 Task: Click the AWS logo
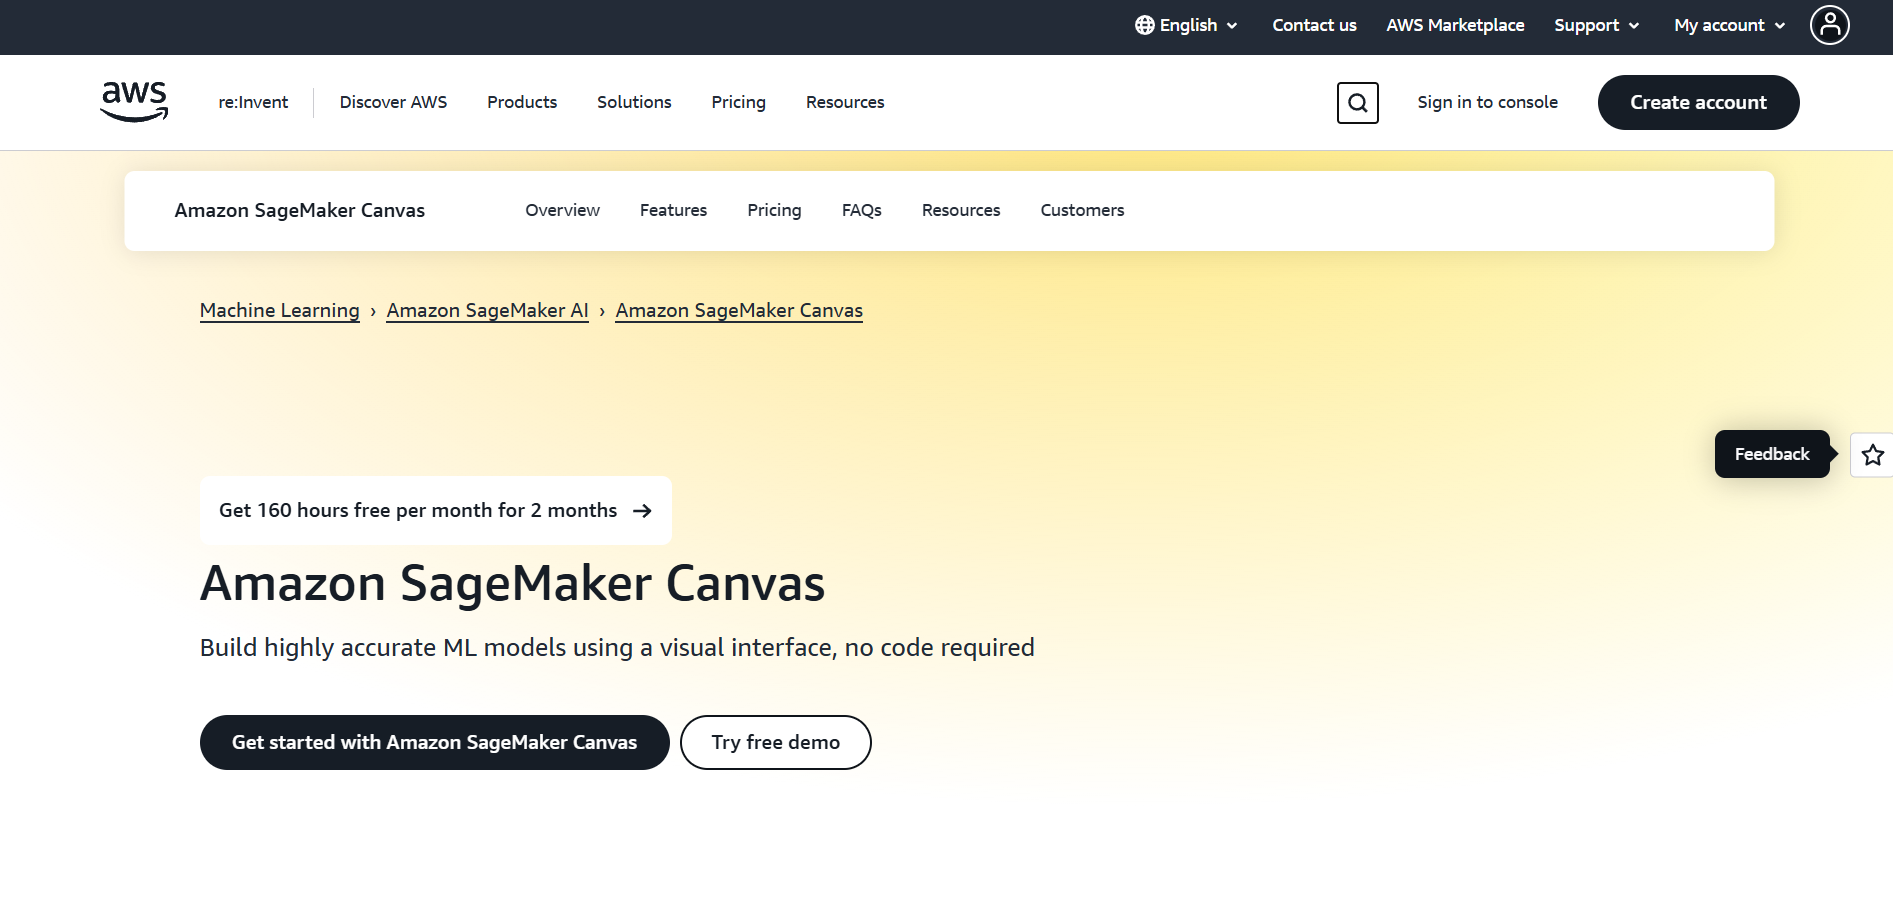(134, 102)
